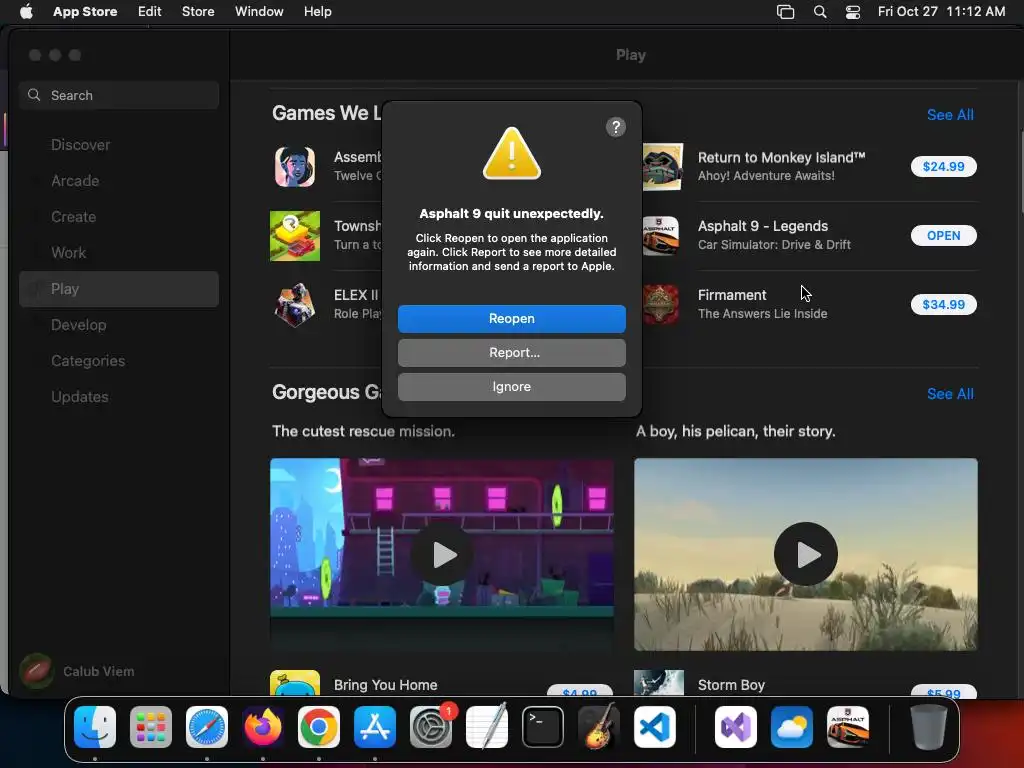Select Updates in the sidebar
1024x768 pixels.
click(119, 396)
